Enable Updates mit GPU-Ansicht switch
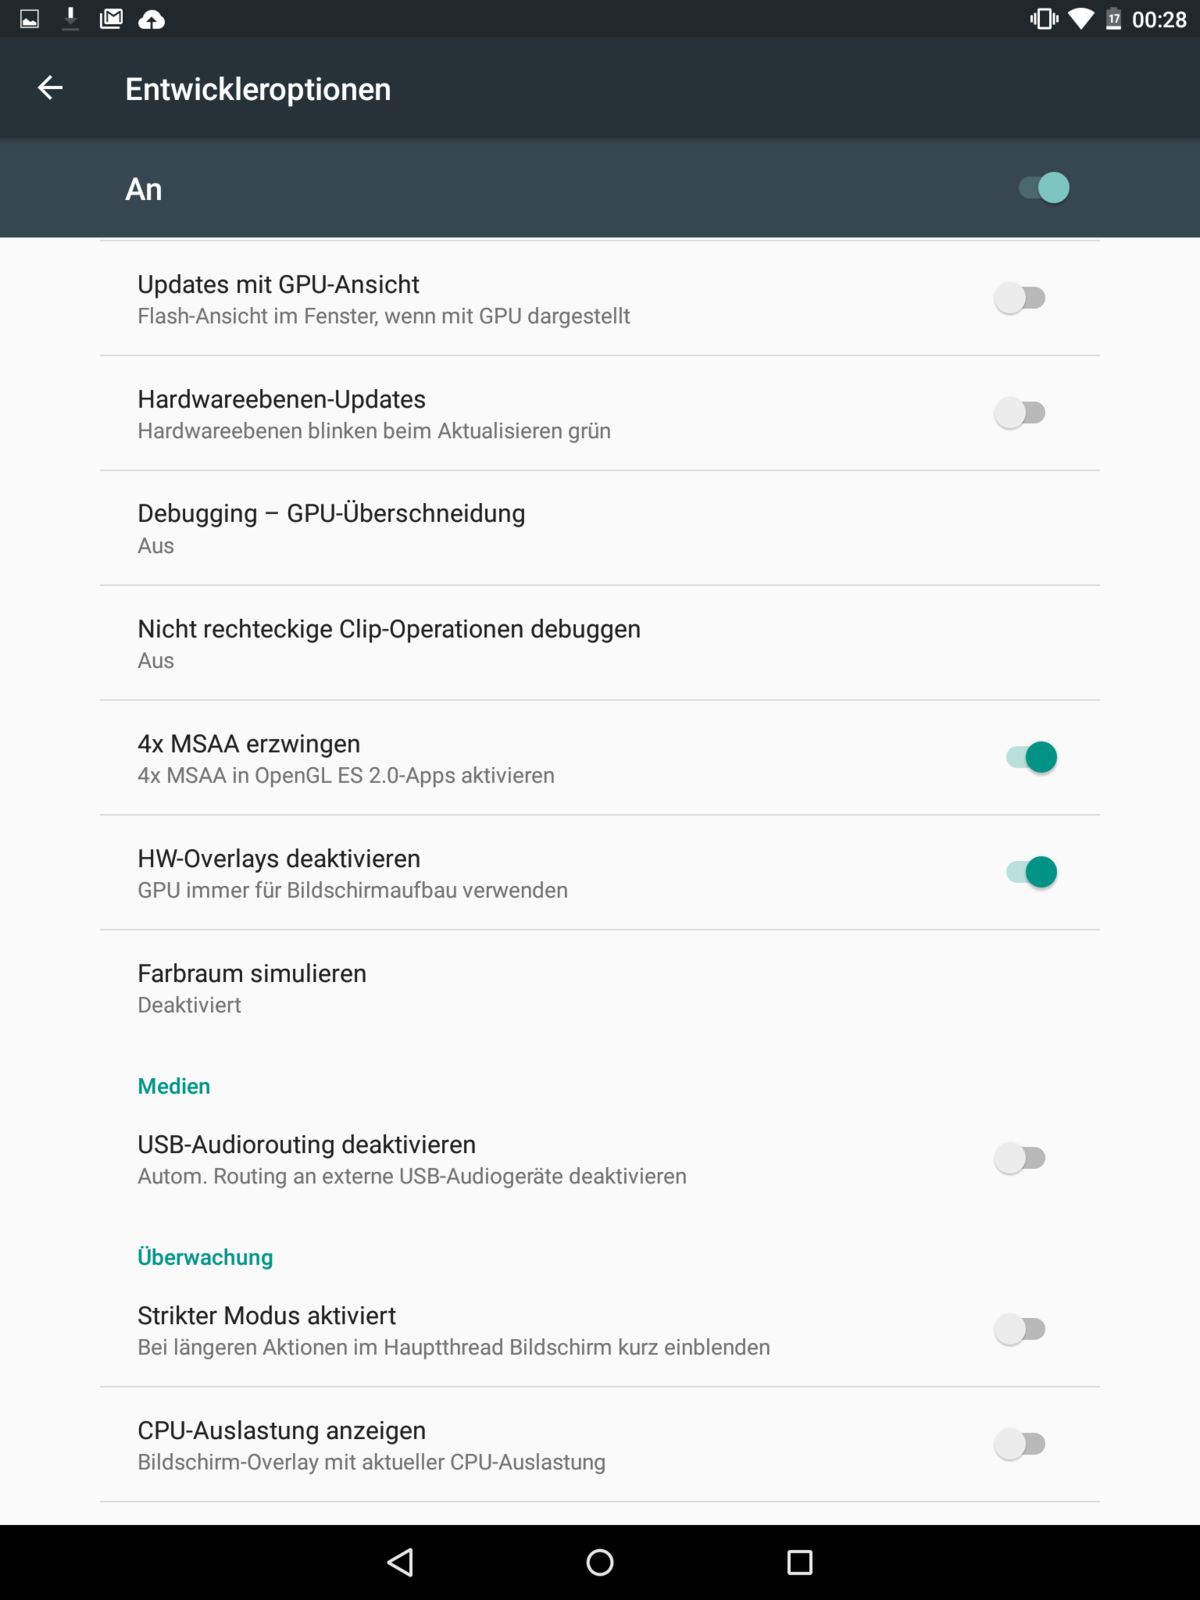 pos(1020,298)
